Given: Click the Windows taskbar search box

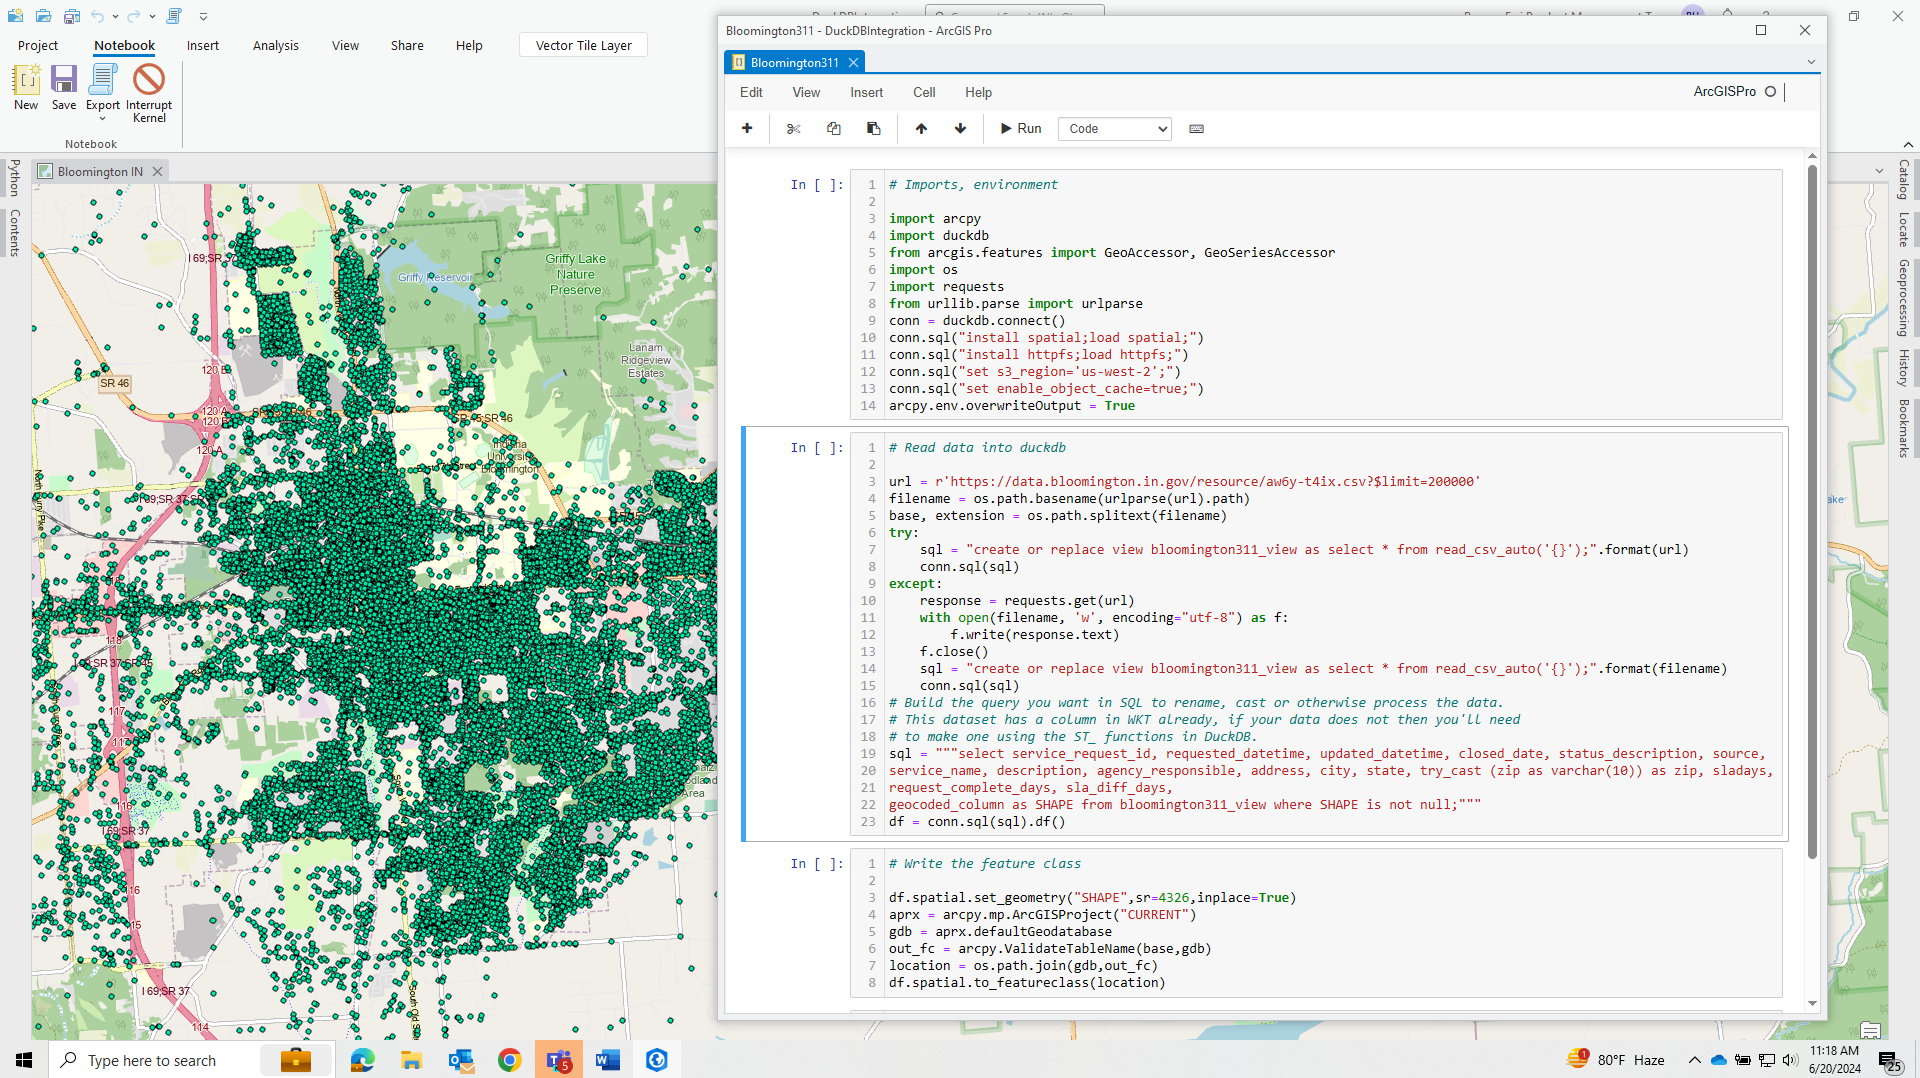Looking at the screenshot, I should [152, 1060].
